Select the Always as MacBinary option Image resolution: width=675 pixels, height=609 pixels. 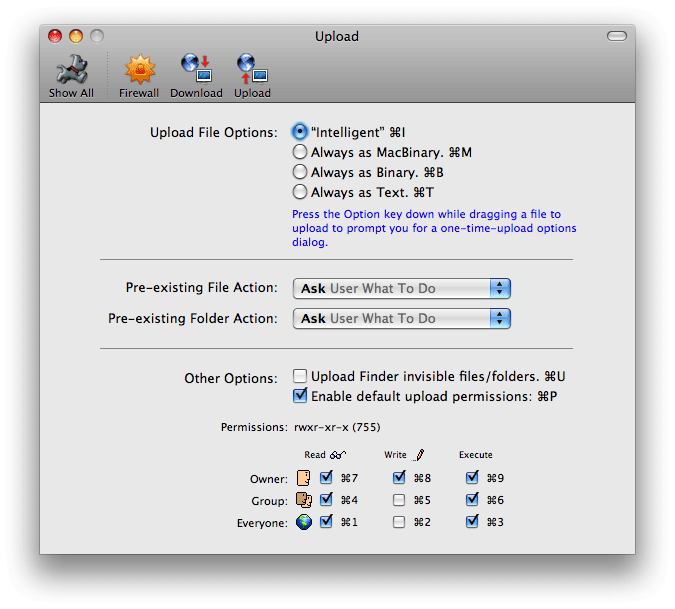click(x=300, y=152)
